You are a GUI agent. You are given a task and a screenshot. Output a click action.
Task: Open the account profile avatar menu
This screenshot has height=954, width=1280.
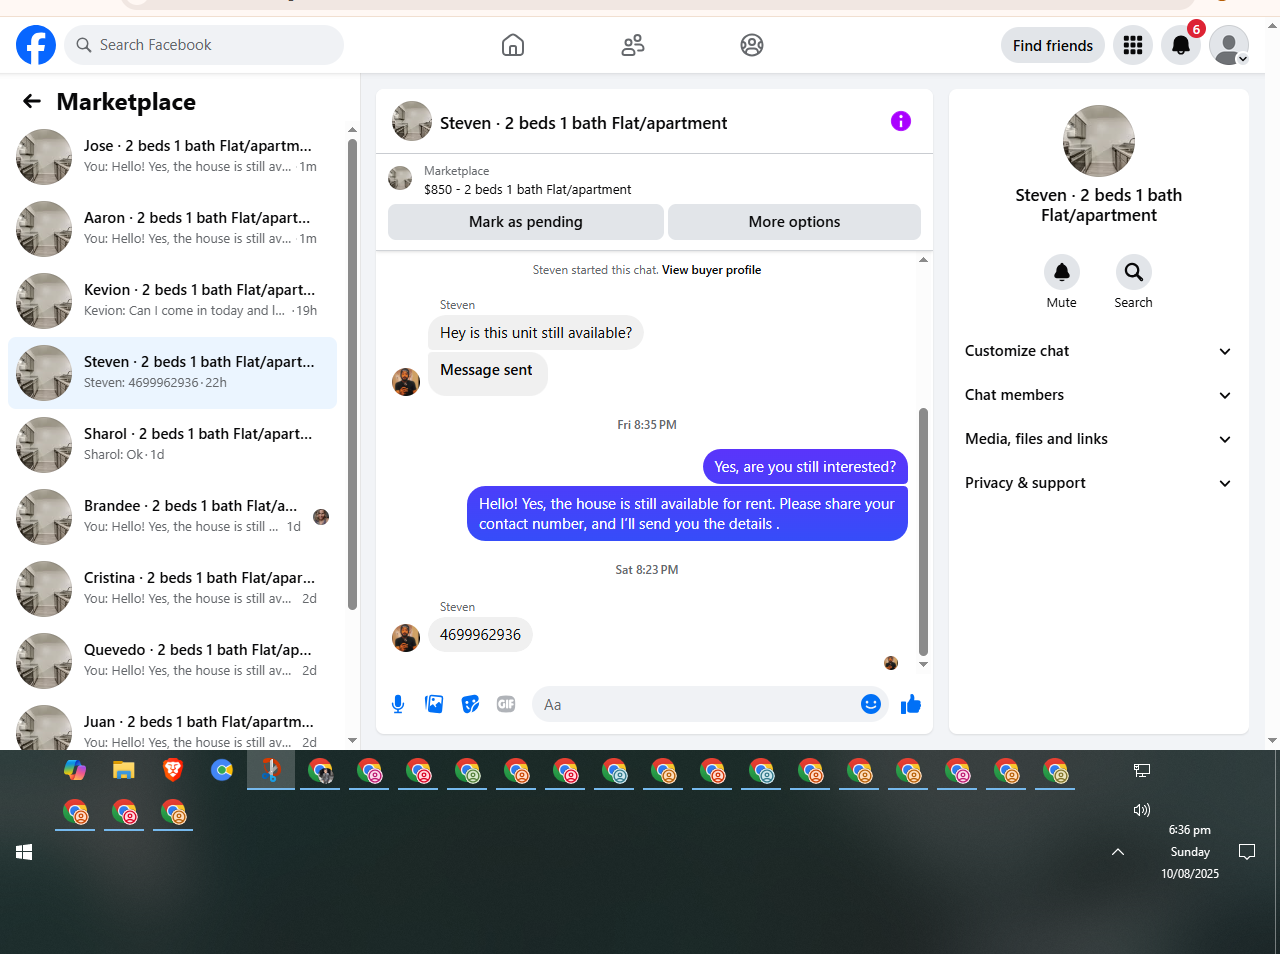click(1229, 45)
